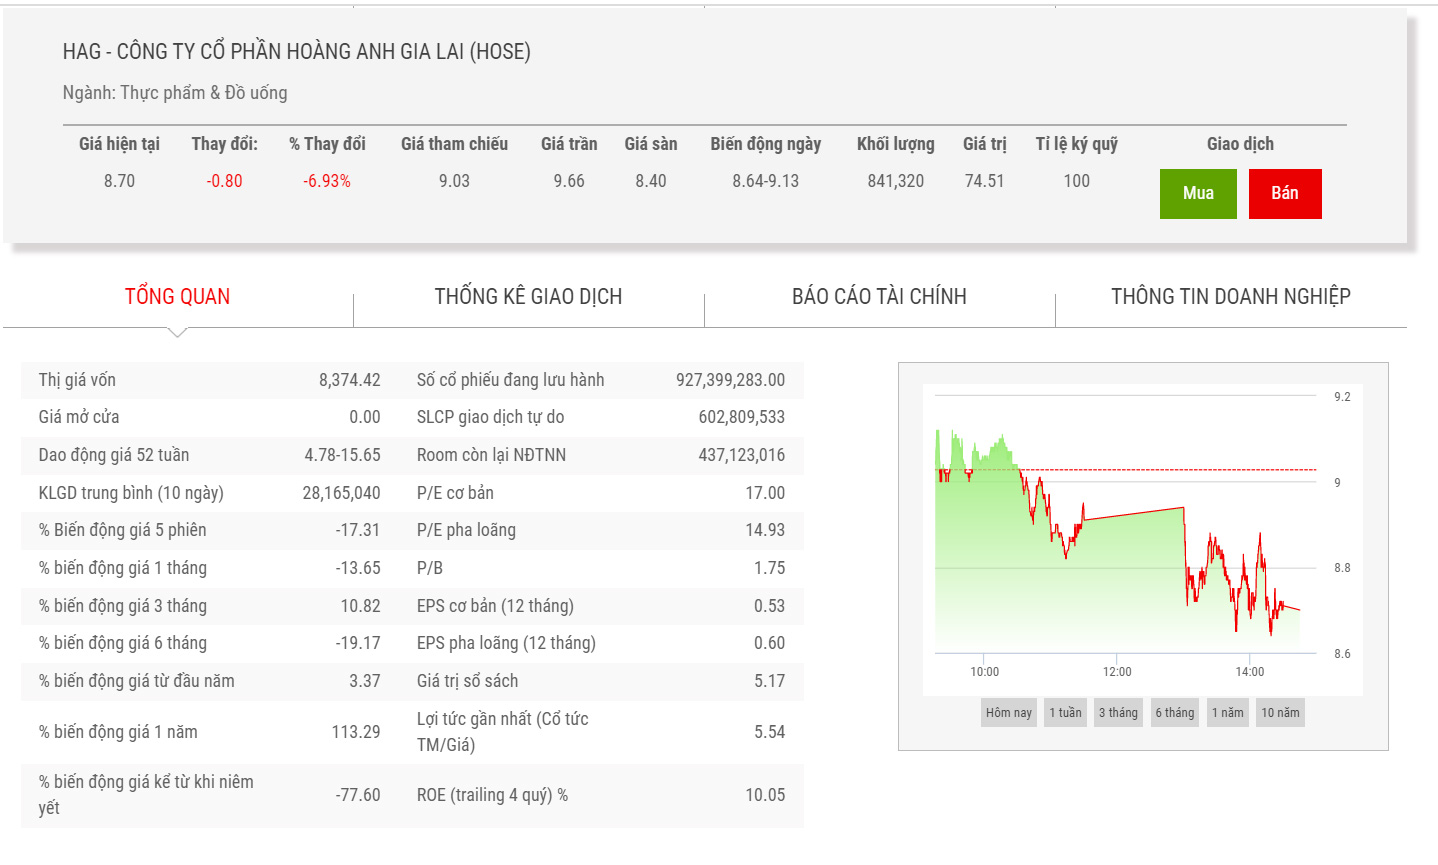The image size is (1438, 865).
Task: Select the Thị giá vốn row
Action: click(x=209, y=380)
